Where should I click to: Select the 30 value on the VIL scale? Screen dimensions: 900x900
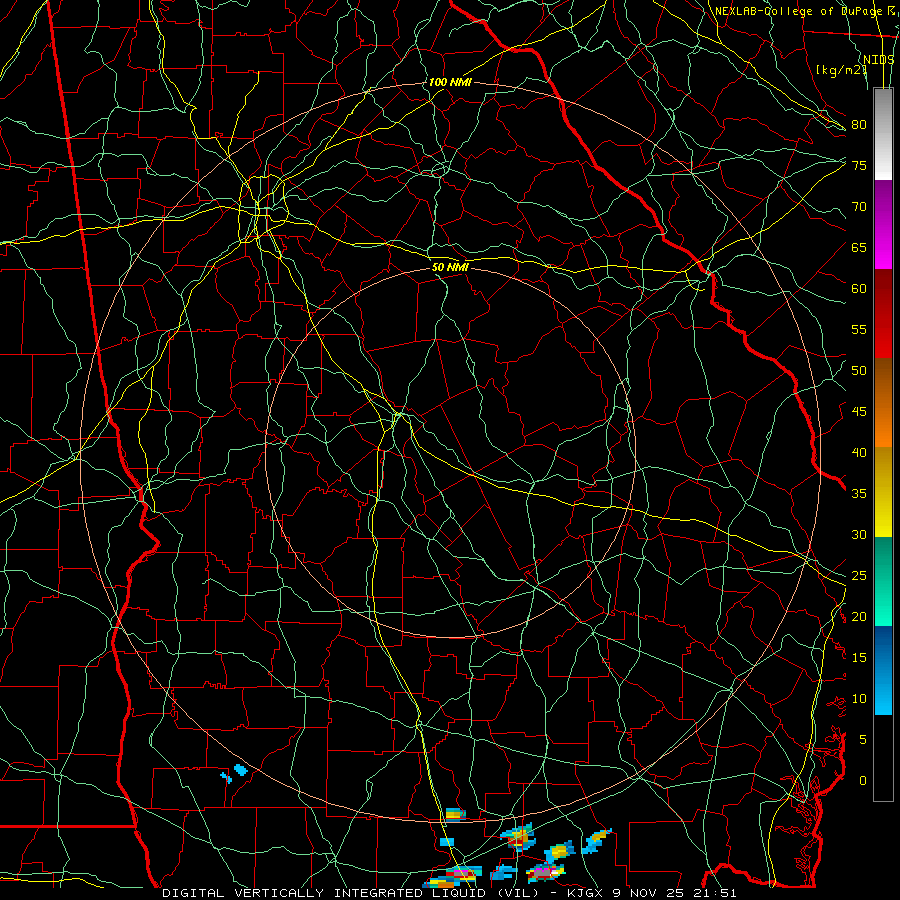pos(859,534)
